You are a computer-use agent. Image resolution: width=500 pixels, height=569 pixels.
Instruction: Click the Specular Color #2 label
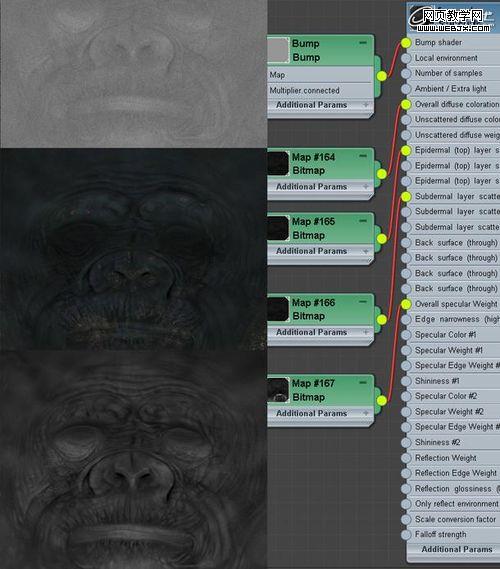tap(446, 396)
